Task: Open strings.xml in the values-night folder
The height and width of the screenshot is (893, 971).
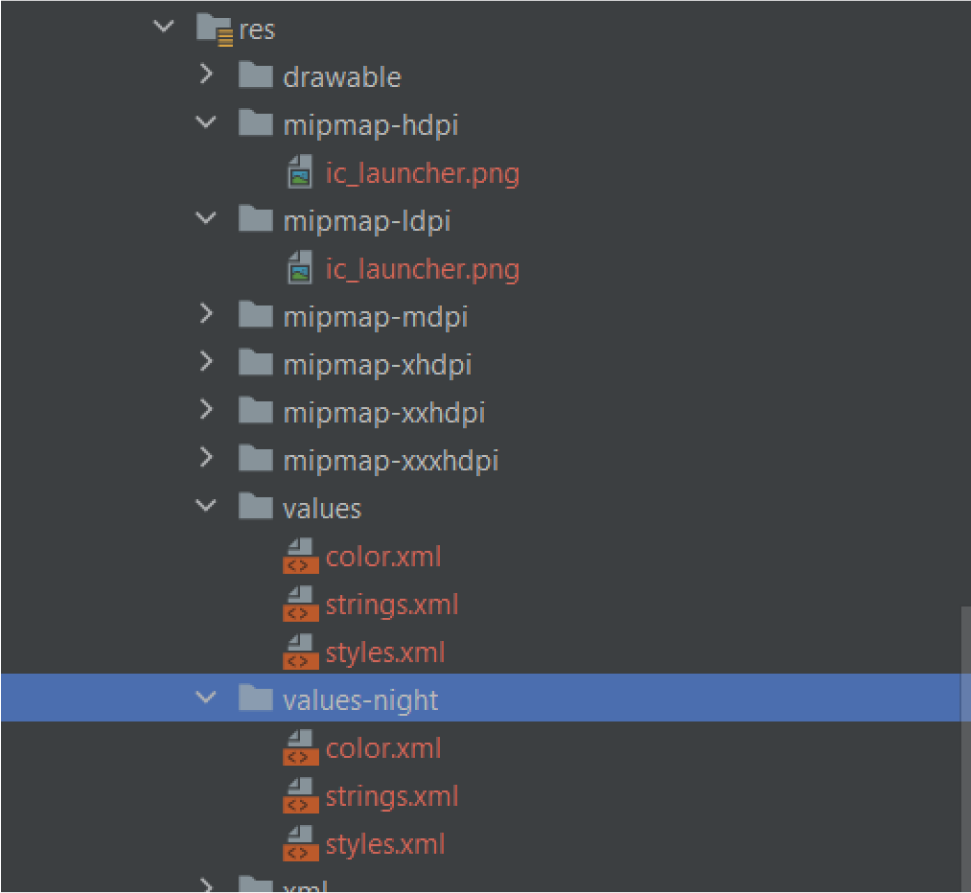Action: click(392, 796)
